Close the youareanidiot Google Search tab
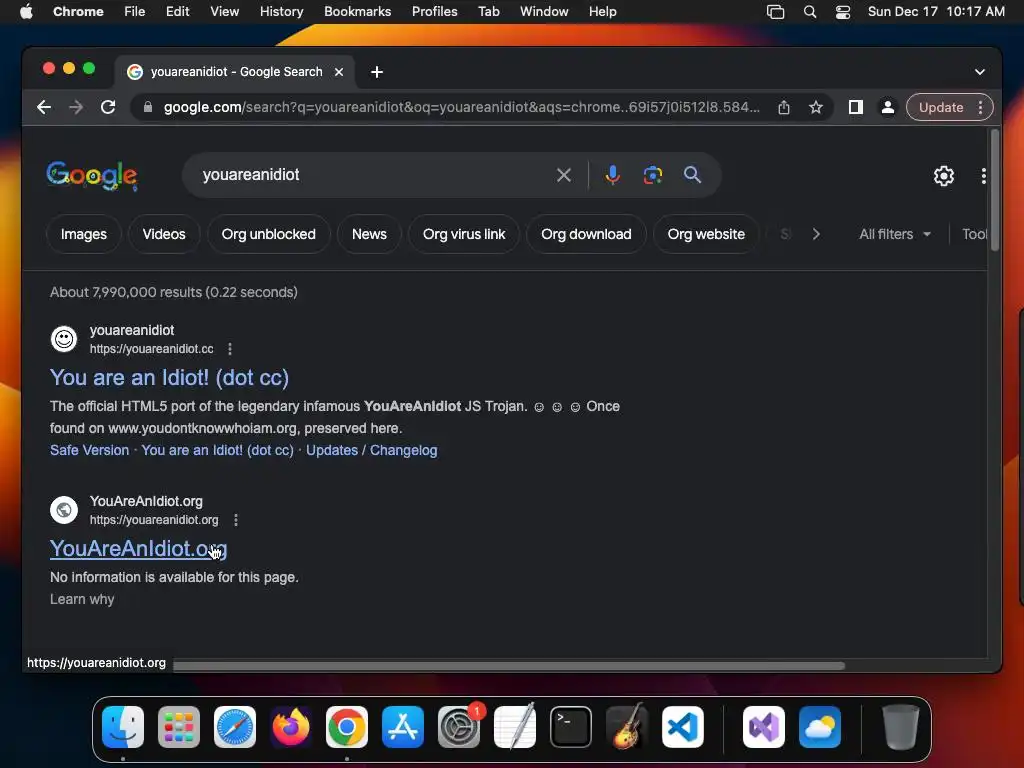 [339, 72]
